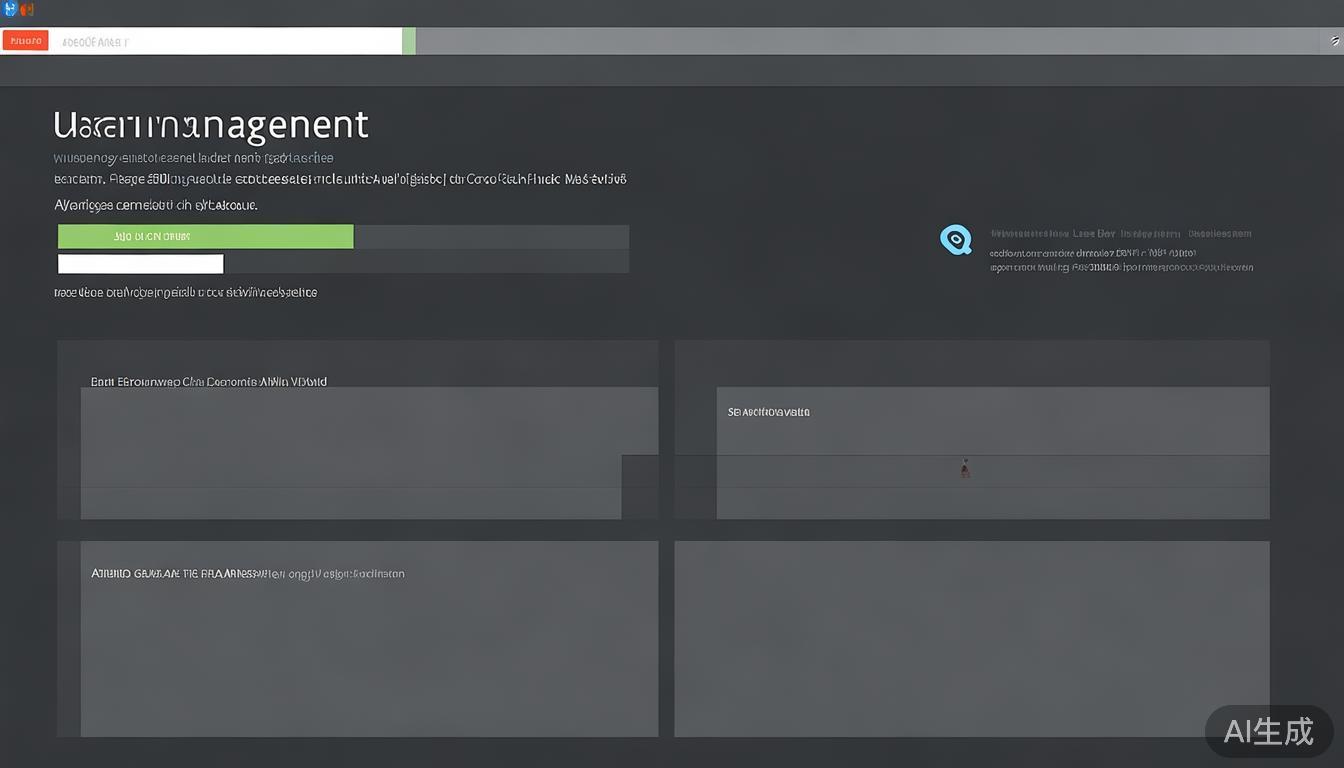Click the AI生成 badge
This screenshot has width=1344, height=768.
point(1268,732)
